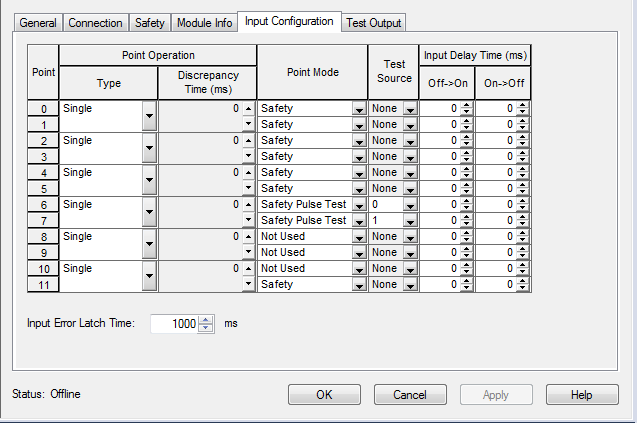This screenshot has width=637, height=423.
Task: Open the Module Info tab
Action: click(x=204, y=23)
